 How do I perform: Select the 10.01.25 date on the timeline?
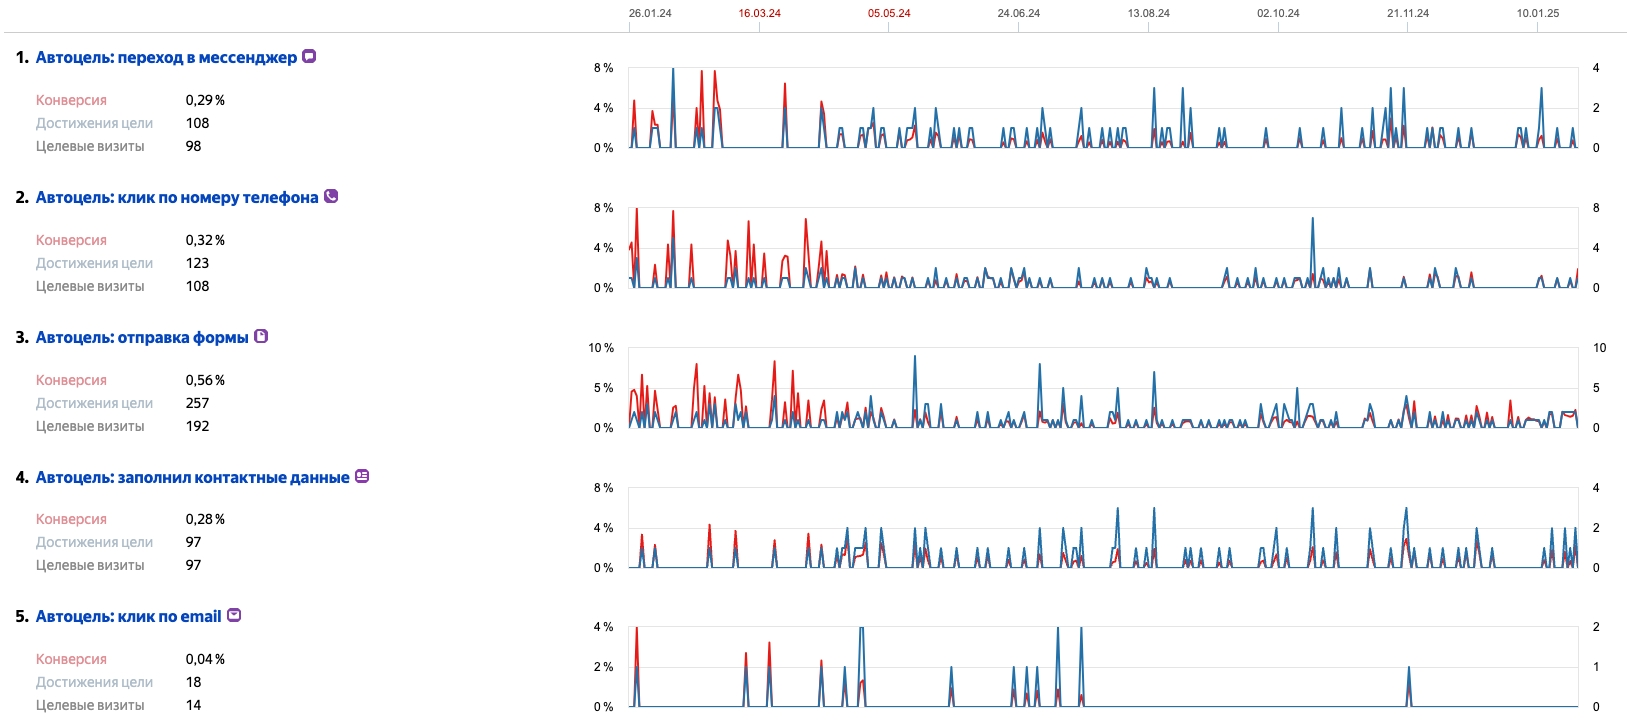coord(1538,13)
